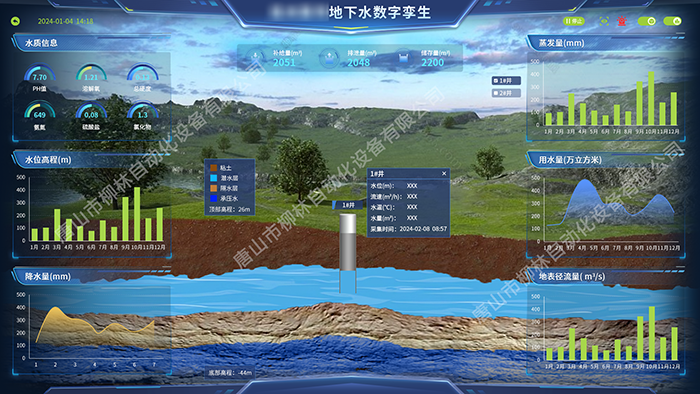Click the green 停止 pause button
The height and width of the screenshot is (394, 700).
click(x=574, y=21)
